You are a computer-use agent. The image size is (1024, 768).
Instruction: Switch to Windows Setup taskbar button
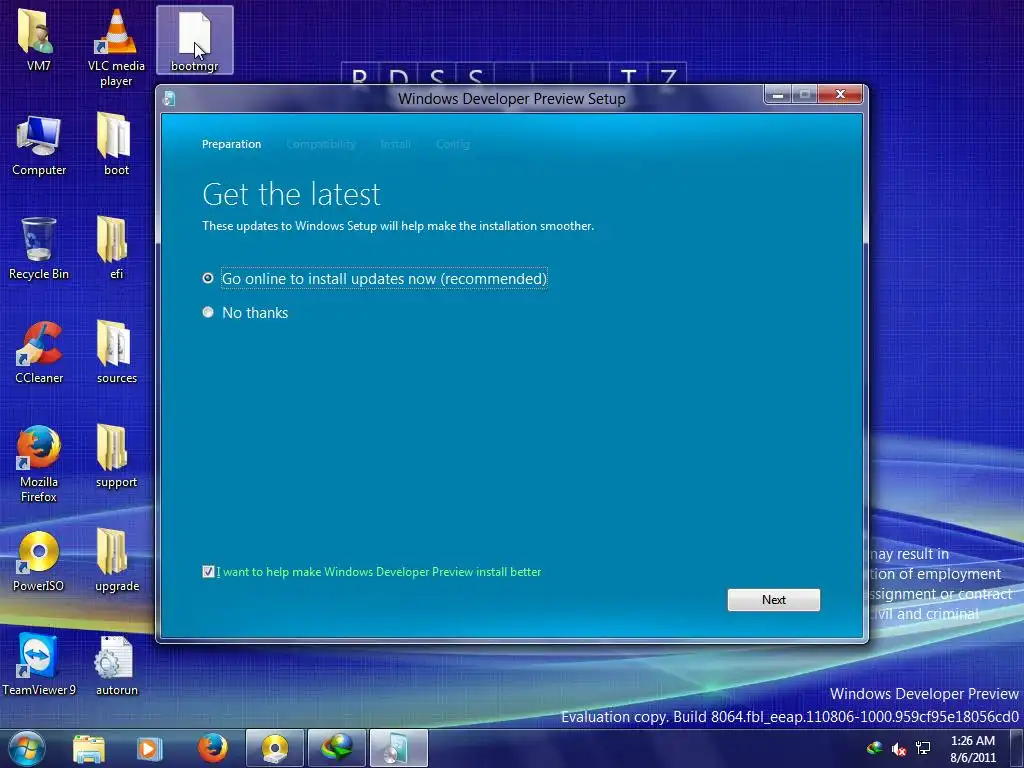coord(398,748)
